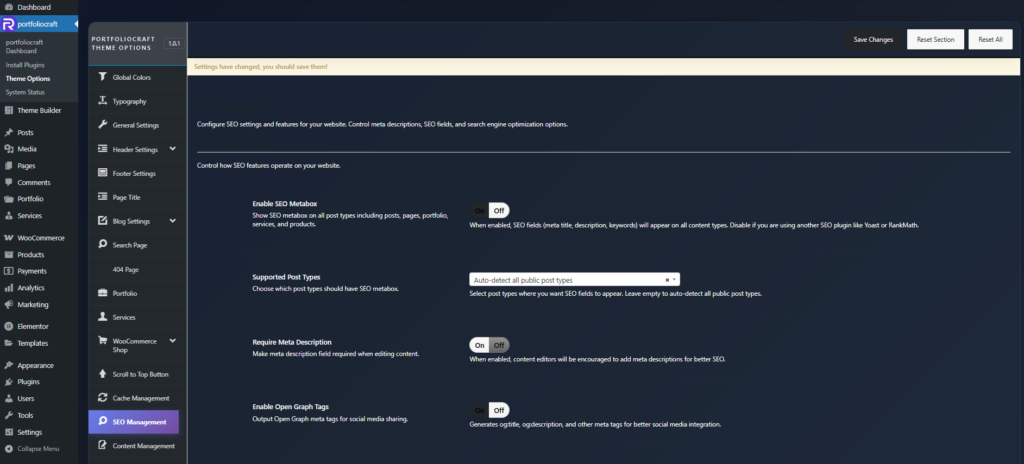Click the Search Page magnifier icon

coord(102,244)
